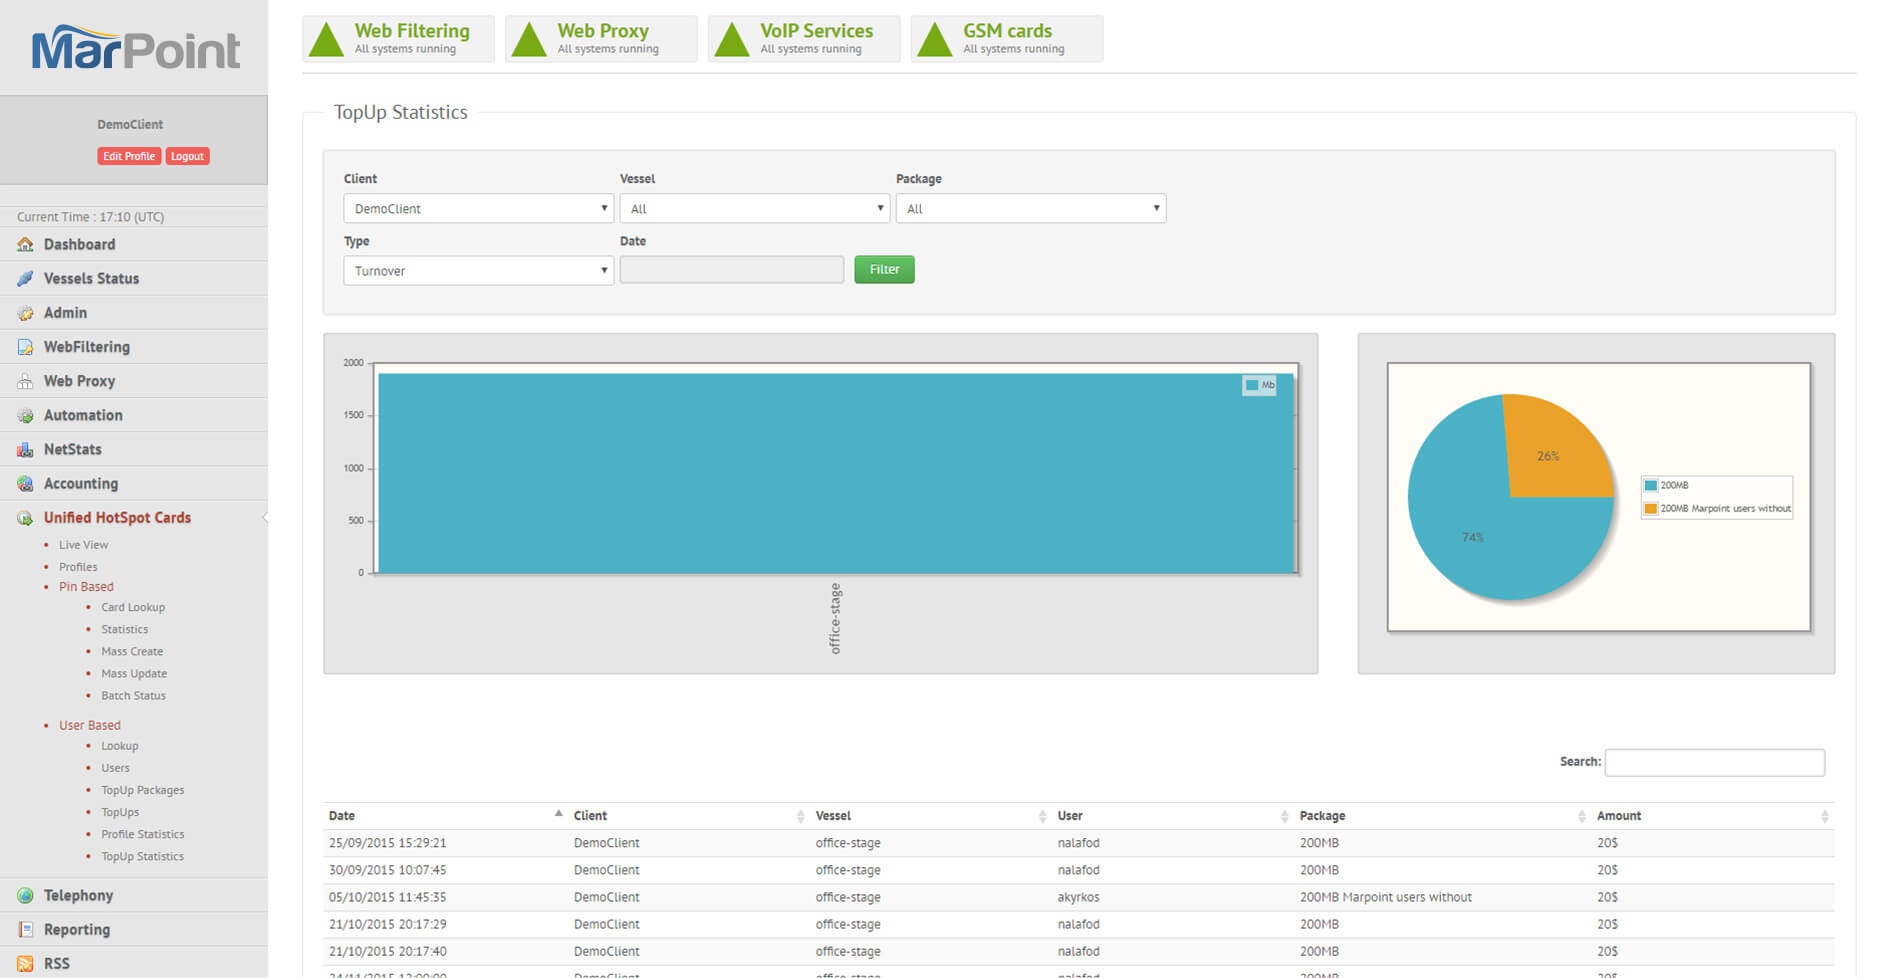The width and height of the screenshot is (1884, 978).
Task: Click the Reporting icon
Action: 25,929
